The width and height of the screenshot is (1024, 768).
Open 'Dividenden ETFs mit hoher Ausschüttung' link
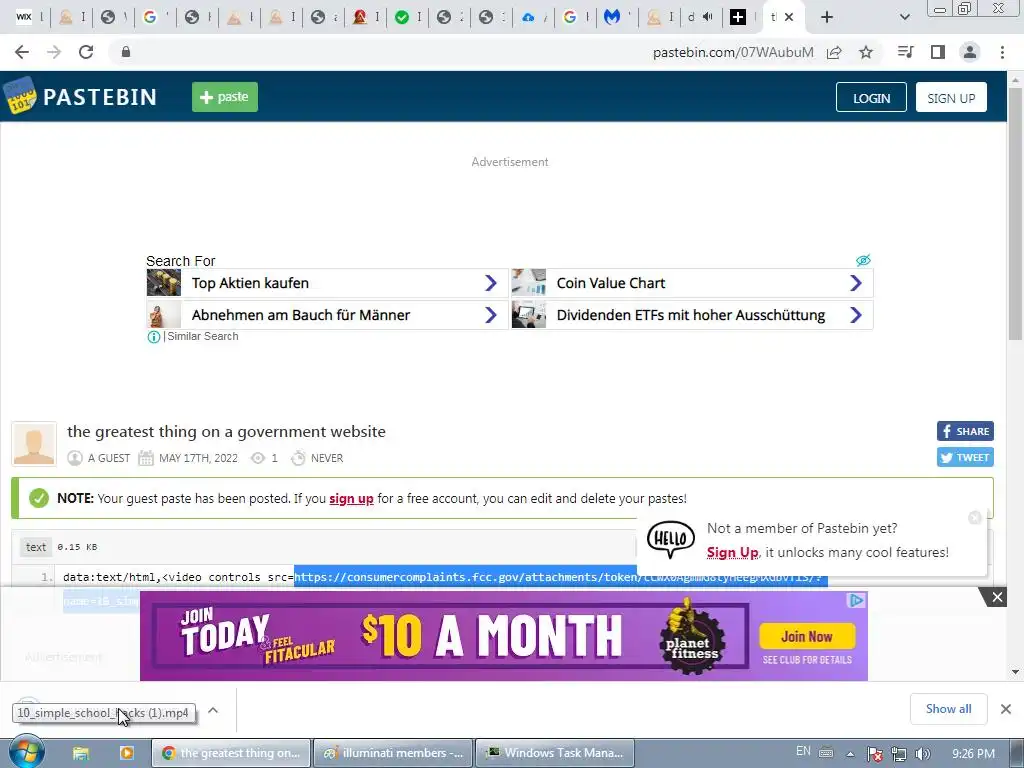[x=692, y=315]
